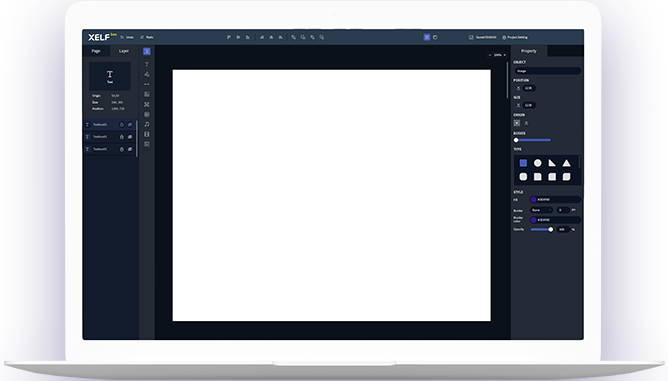668x381 pixels.
Task: Click the active selection tool at sidebar top
Action: [x=147, y=52]
